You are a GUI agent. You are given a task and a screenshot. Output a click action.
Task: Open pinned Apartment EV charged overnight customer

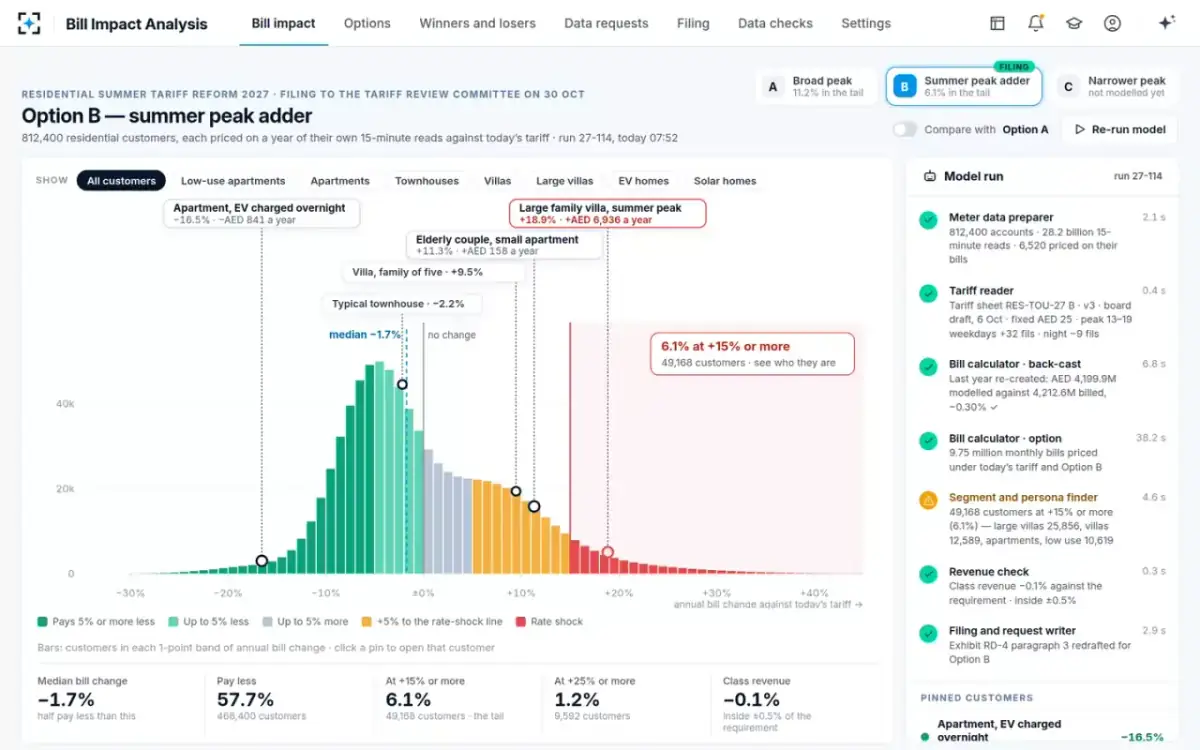pyautogui.click(x=1041, y=730)
